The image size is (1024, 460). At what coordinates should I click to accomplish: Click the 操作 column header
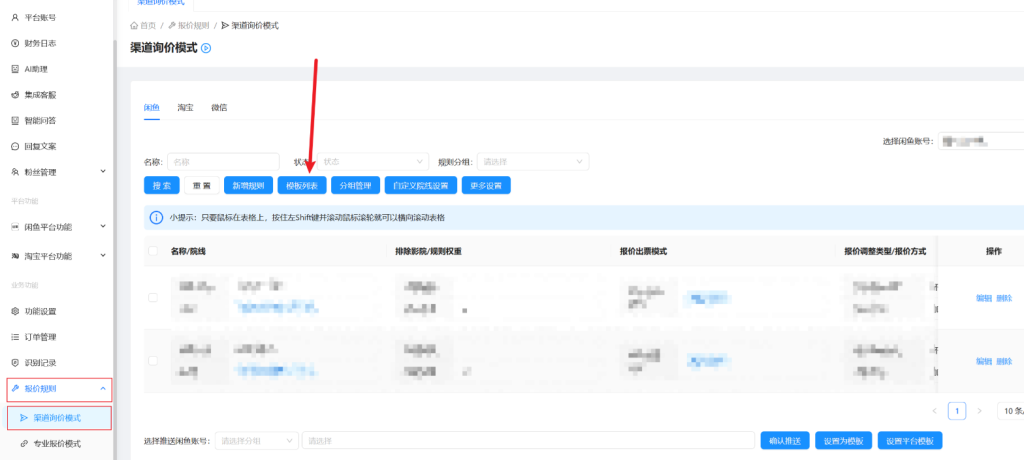(994, 251)
